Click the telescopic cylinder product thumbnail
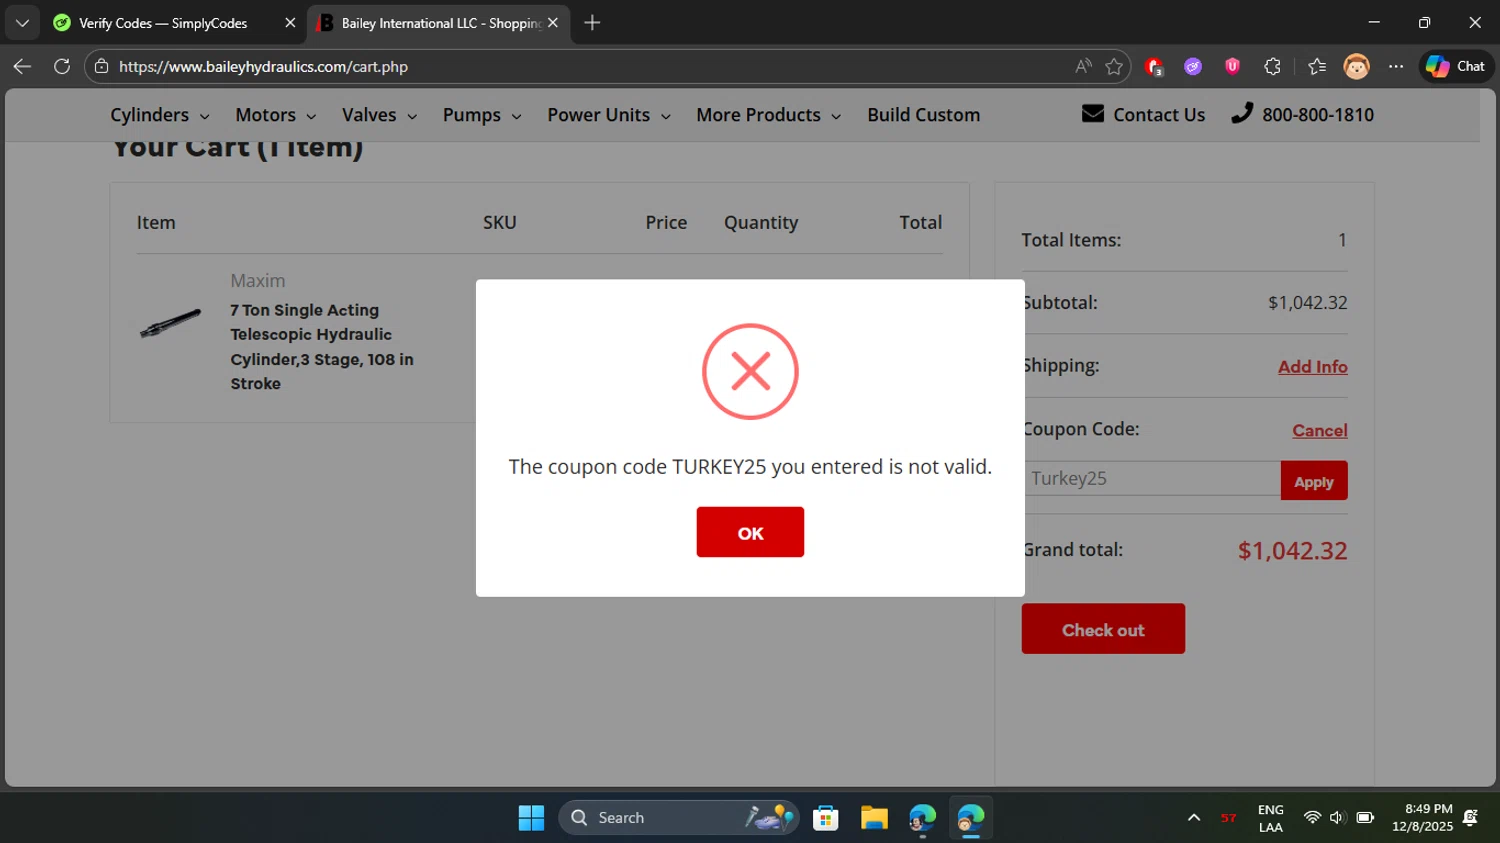Viewport: 1500px width, 843px height. [x=171, y=323]
